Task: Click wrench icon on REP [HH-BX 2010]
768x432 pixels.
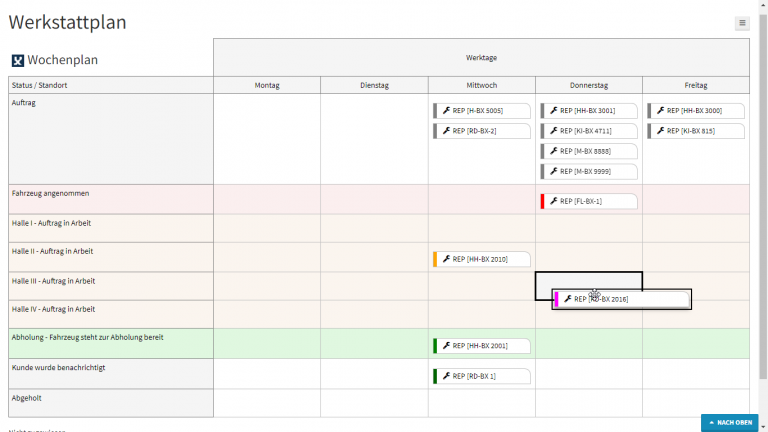Action: coord(446,259)
